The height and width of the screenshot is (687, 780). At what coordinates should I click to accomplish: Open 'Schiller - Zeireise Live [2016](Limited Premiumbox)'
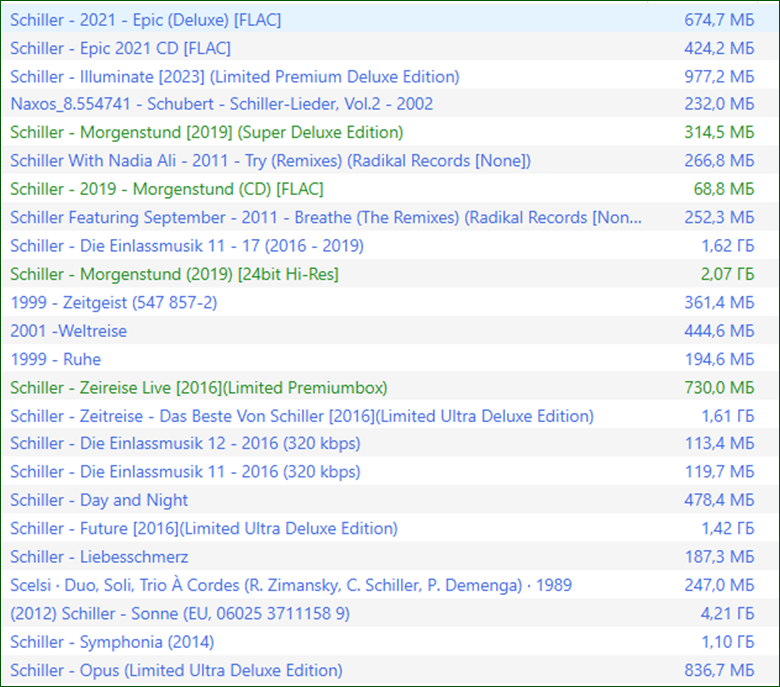pos(198,387)
